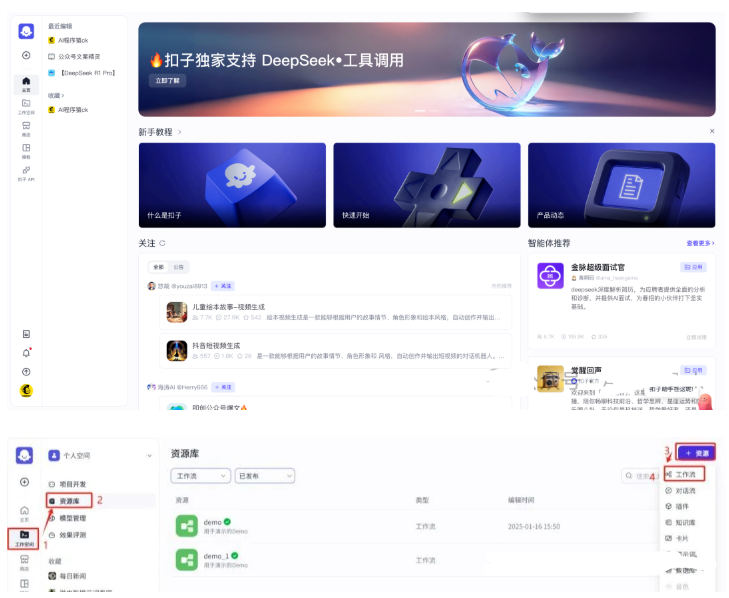
Task: Open the 快速开始 tutorial card
Action: [427, 185]
